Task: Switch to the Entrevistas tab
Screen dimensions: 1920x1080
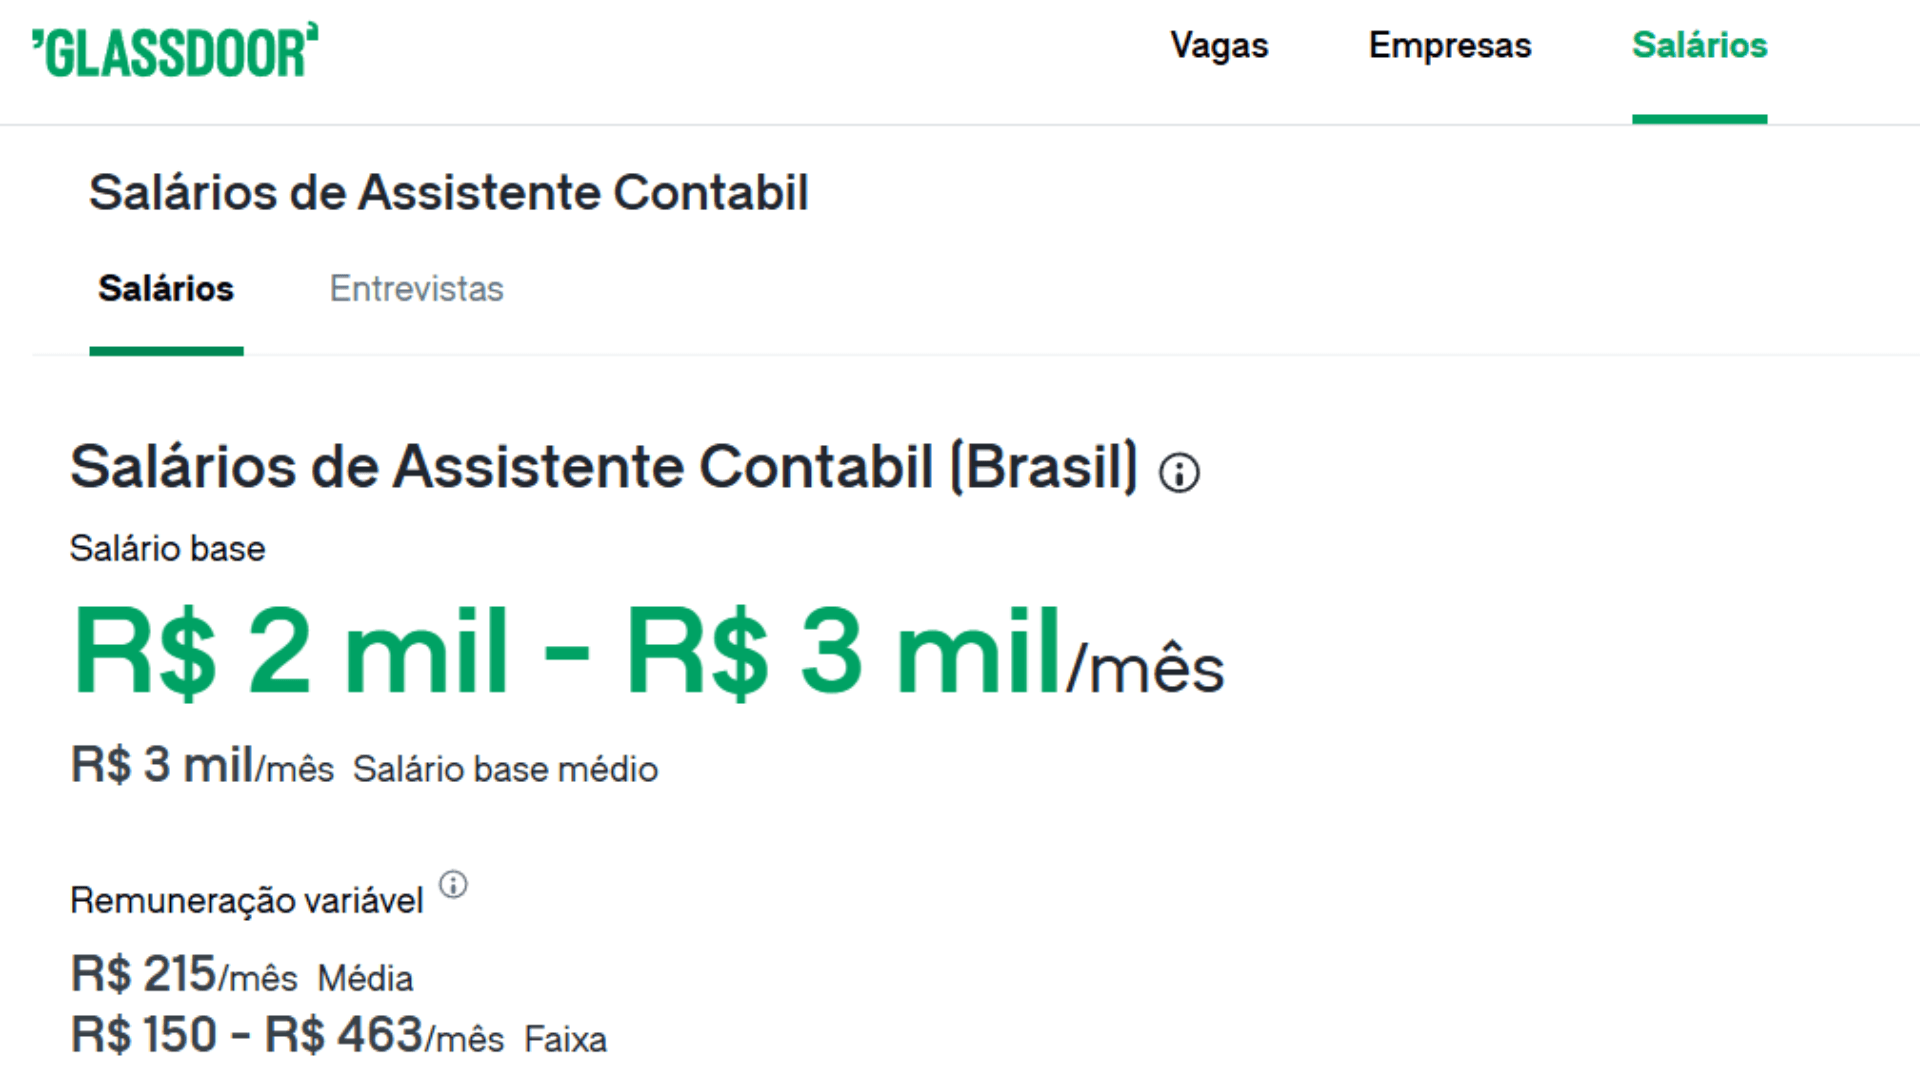Action: coord(416,289)
